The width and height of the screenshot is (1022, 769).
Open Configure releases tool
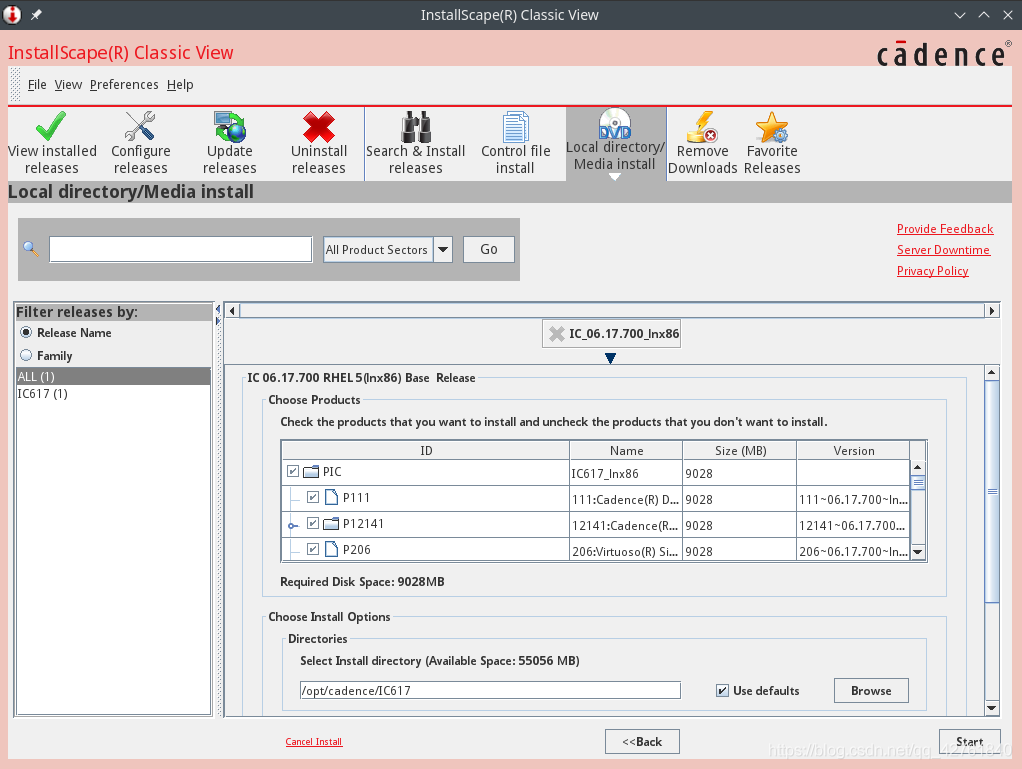click(x=141, y=143)
